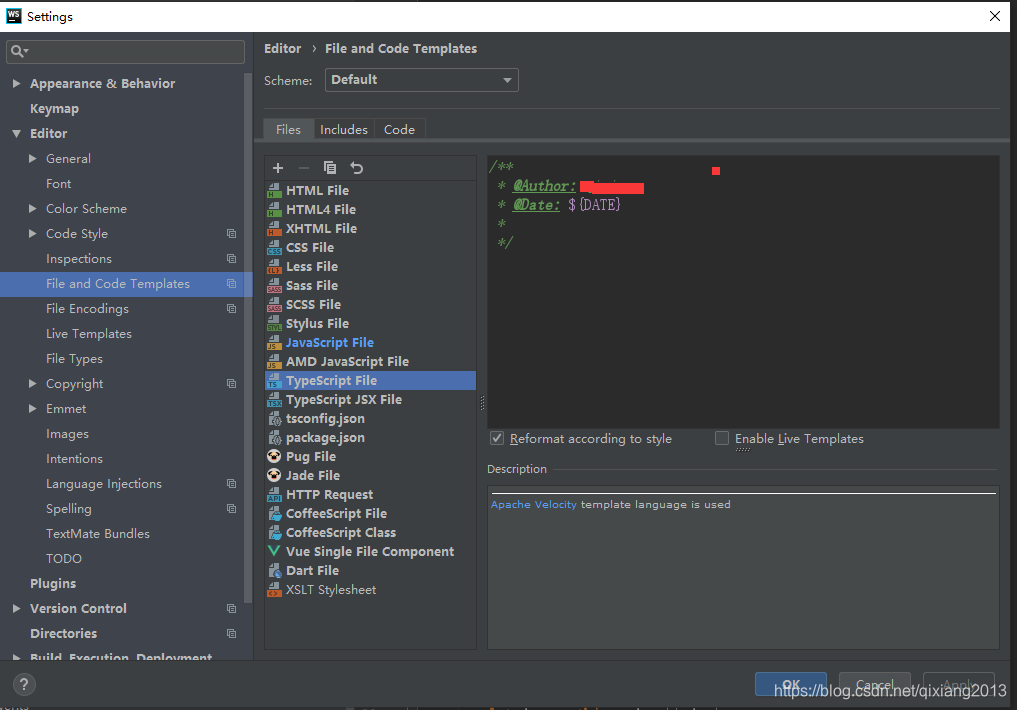Click search magnifier icon in settings

click(x=19, y=51)
